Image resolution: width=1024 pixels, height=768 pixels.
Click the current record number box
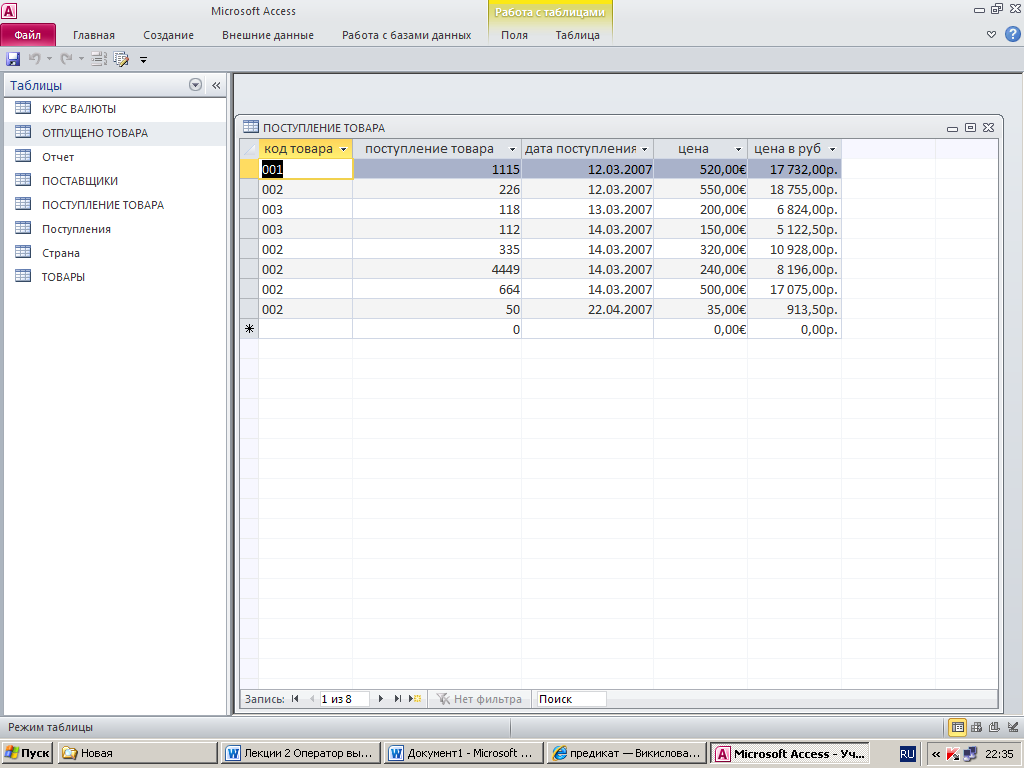tap(344, 699)
